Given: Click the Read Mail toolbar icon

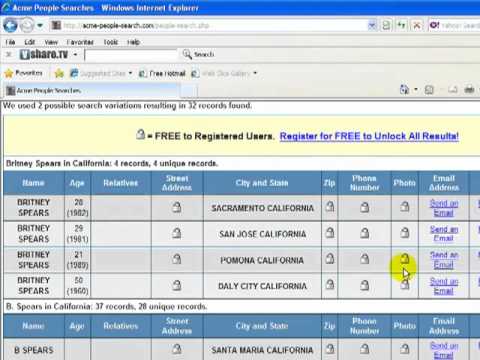Looking at the screenshot, I should [x=452, y=89].
